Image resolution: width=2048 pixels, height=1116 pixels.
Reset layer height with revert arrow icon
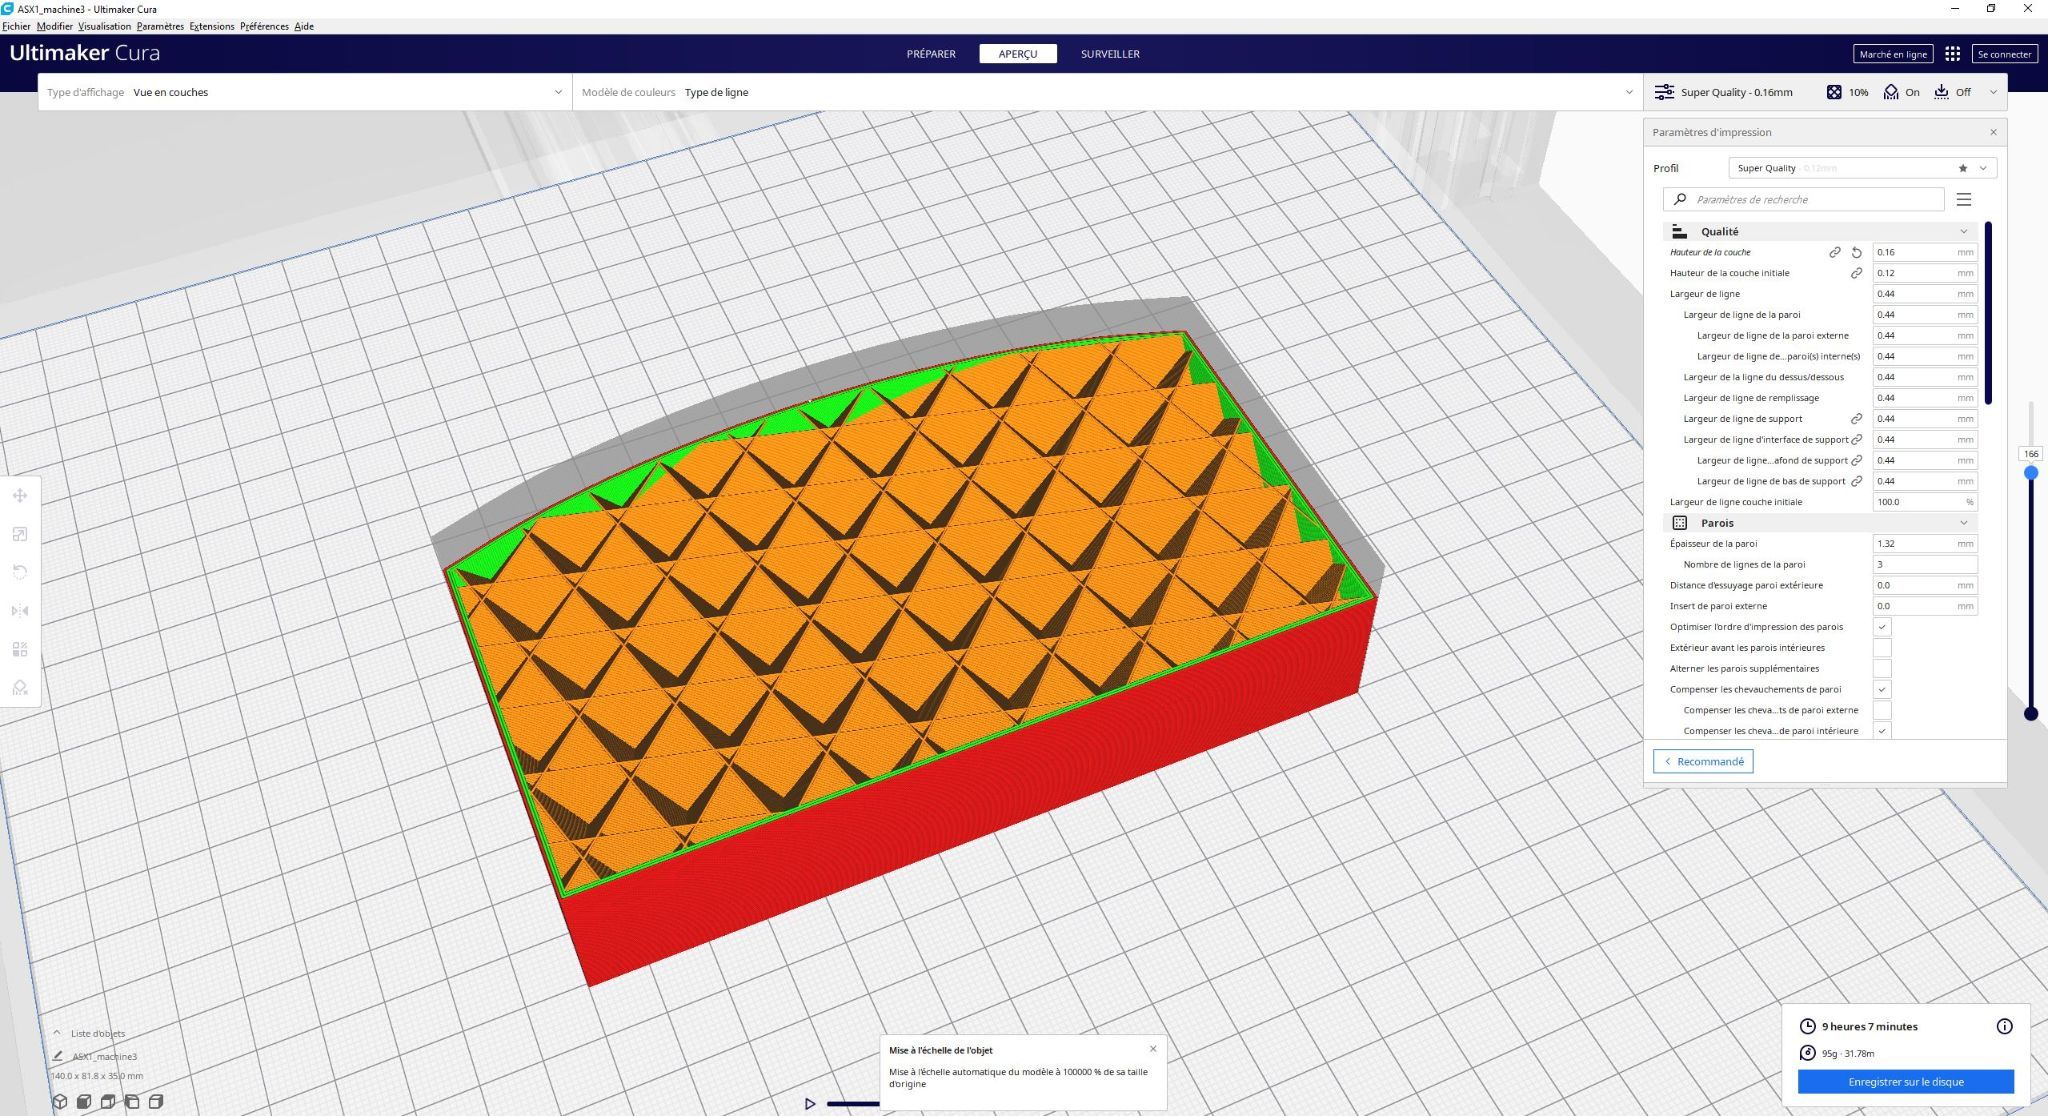point(1857,253)
